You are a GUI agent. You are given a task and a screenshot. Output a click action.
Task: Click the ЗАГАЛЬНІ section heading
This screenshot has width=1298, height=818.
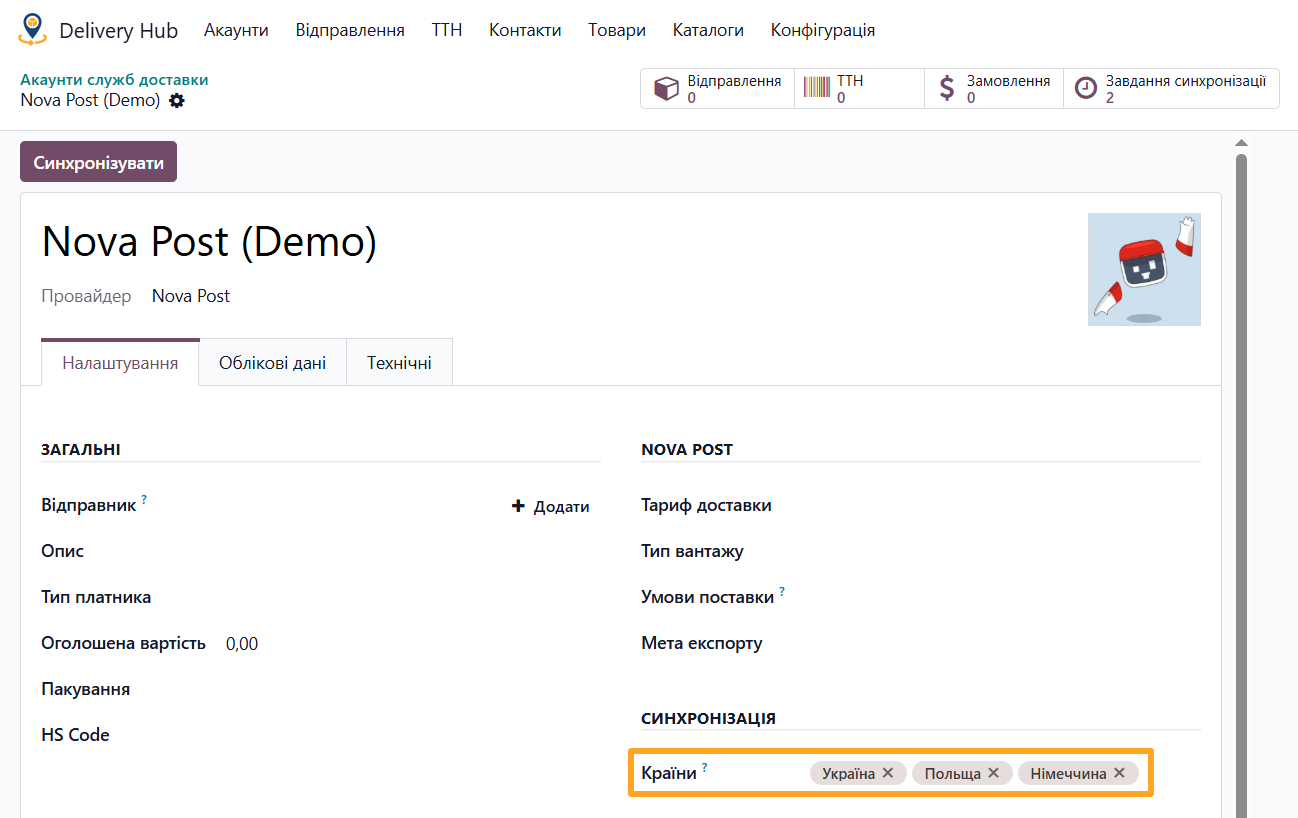pyautogui.click(x=81, y=450)
